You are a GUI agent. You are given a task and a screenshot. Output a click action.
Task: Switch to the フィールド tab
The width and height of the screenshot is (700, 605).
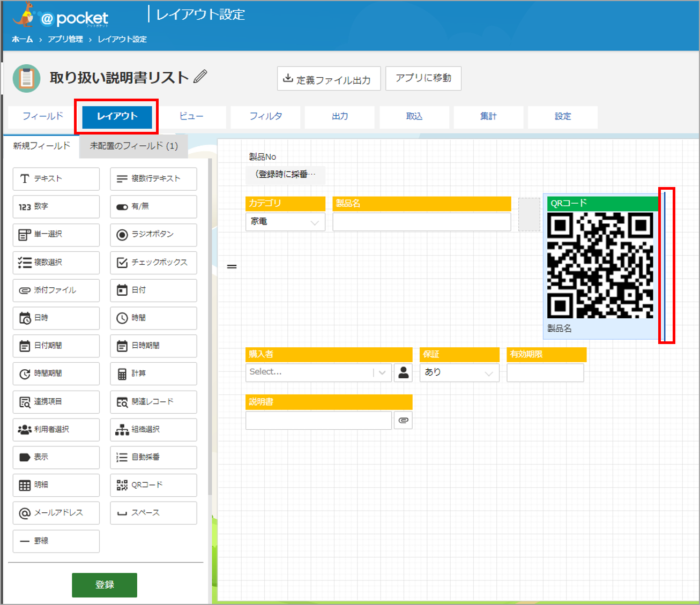tap(43, 117)
